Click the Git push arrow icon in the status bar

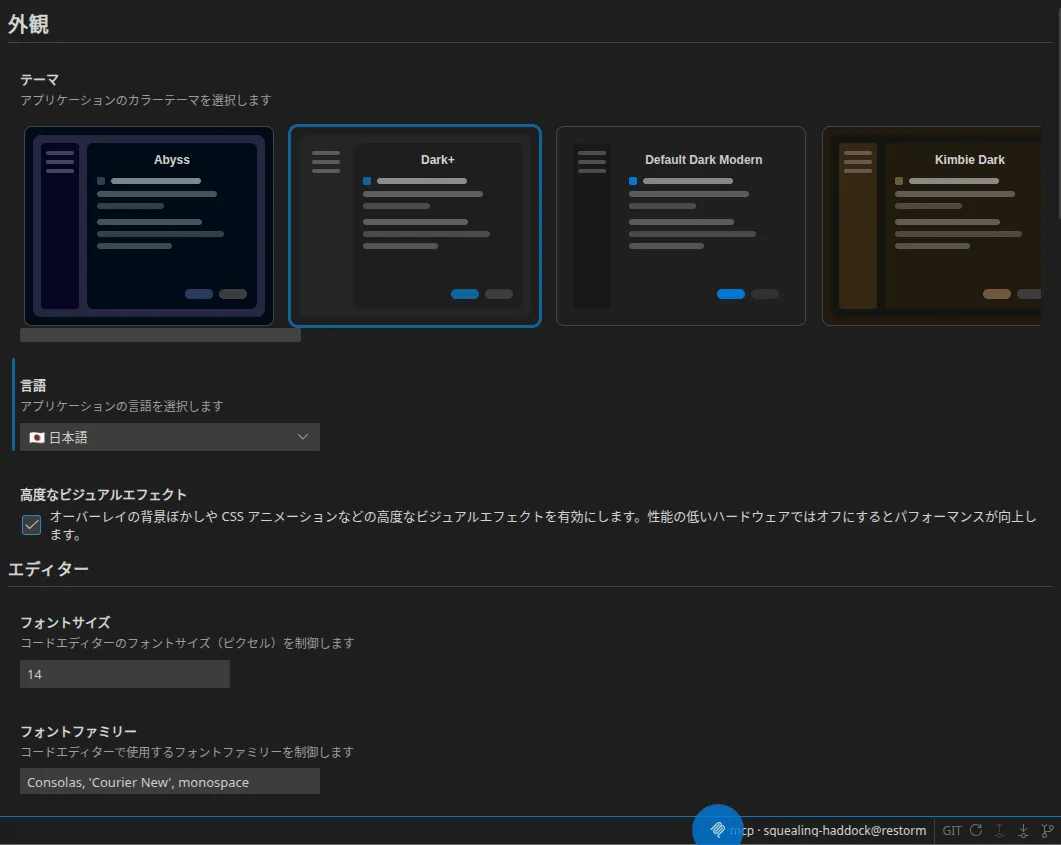(x=999, y=830)
